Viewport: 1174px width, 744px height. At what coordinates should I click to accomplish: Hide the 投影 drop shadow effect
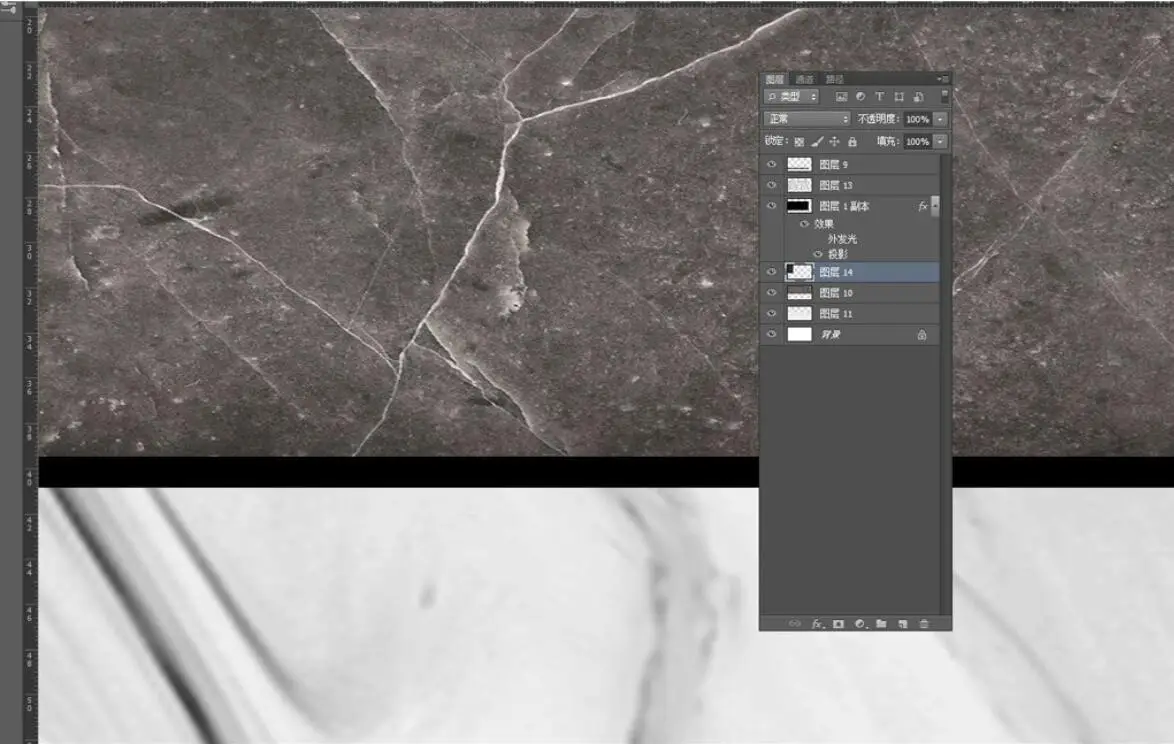pyautogui.click(x=817, y=254)
